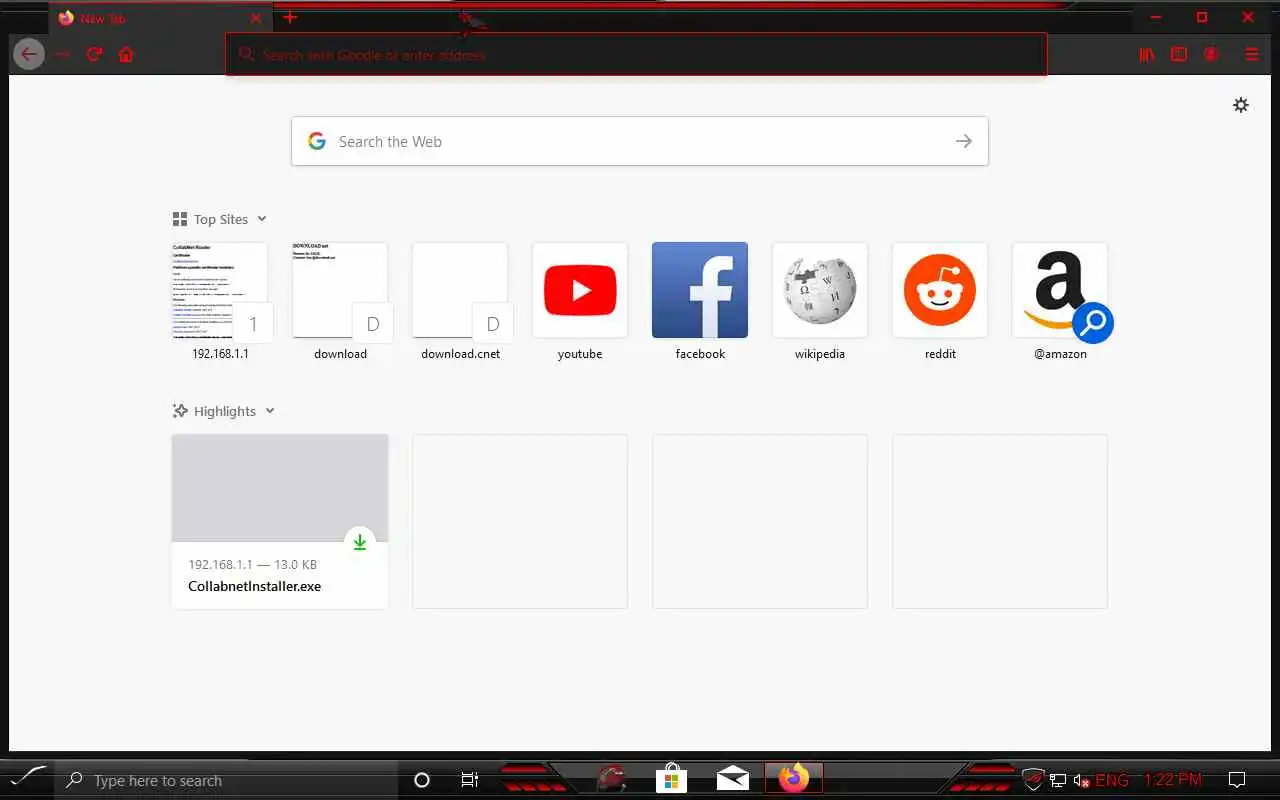Open new tab with plus button
Viewport: 1280px width, 800px height.
[290, 17]
